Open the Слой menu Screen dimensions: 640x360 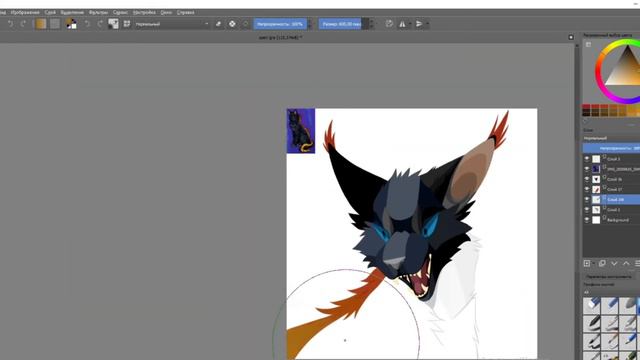[x=50, y=12]
